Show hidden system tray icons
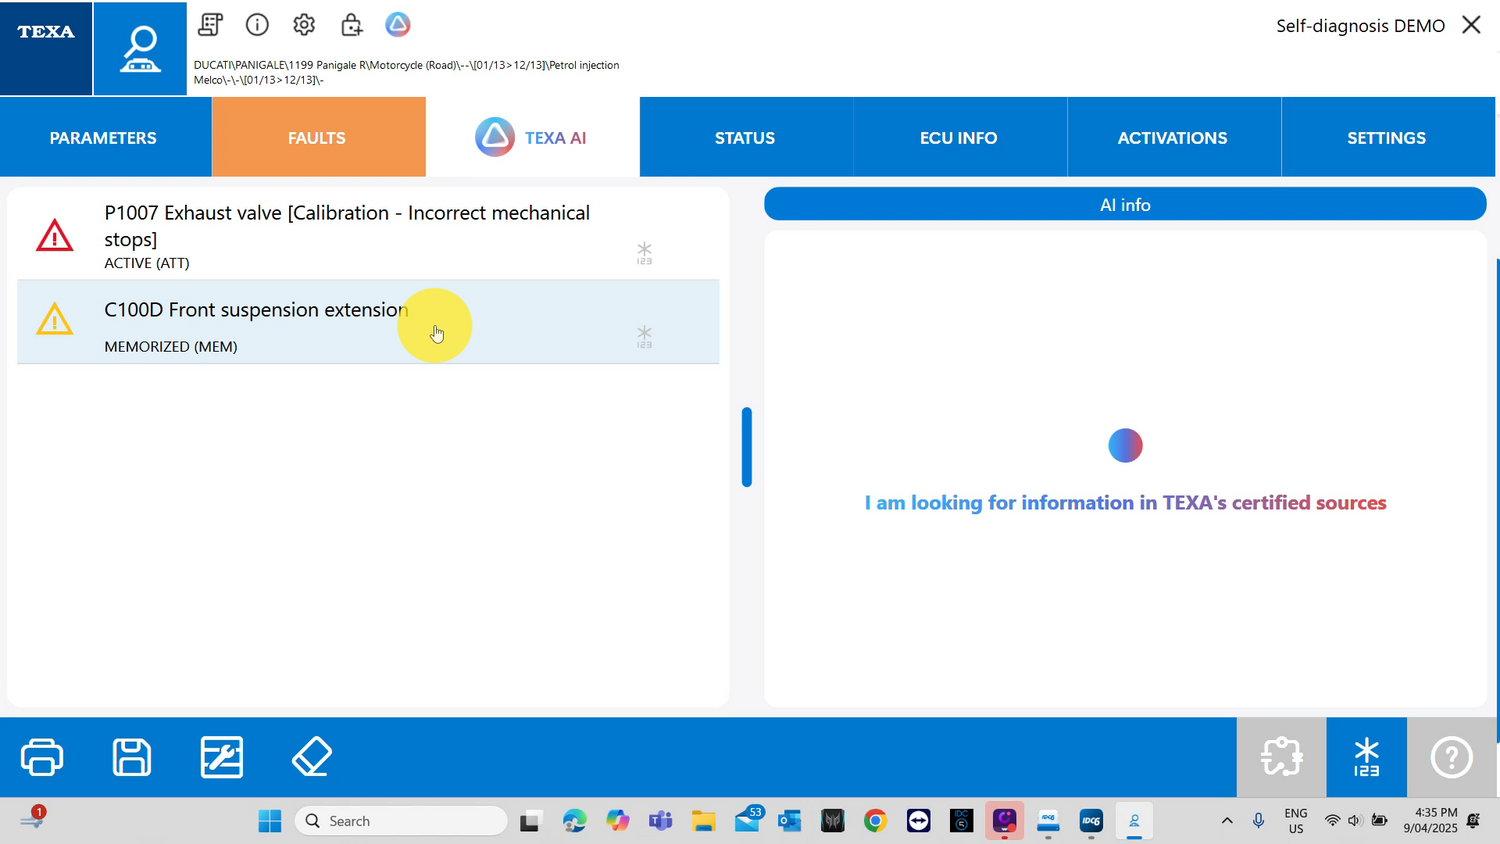 (x=1227, y=821)
